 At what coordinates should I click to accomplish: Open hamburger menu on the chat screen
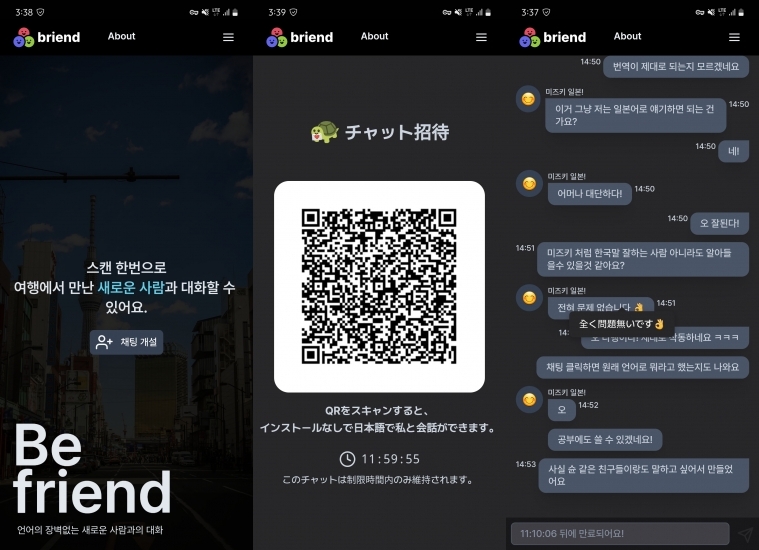734,37
